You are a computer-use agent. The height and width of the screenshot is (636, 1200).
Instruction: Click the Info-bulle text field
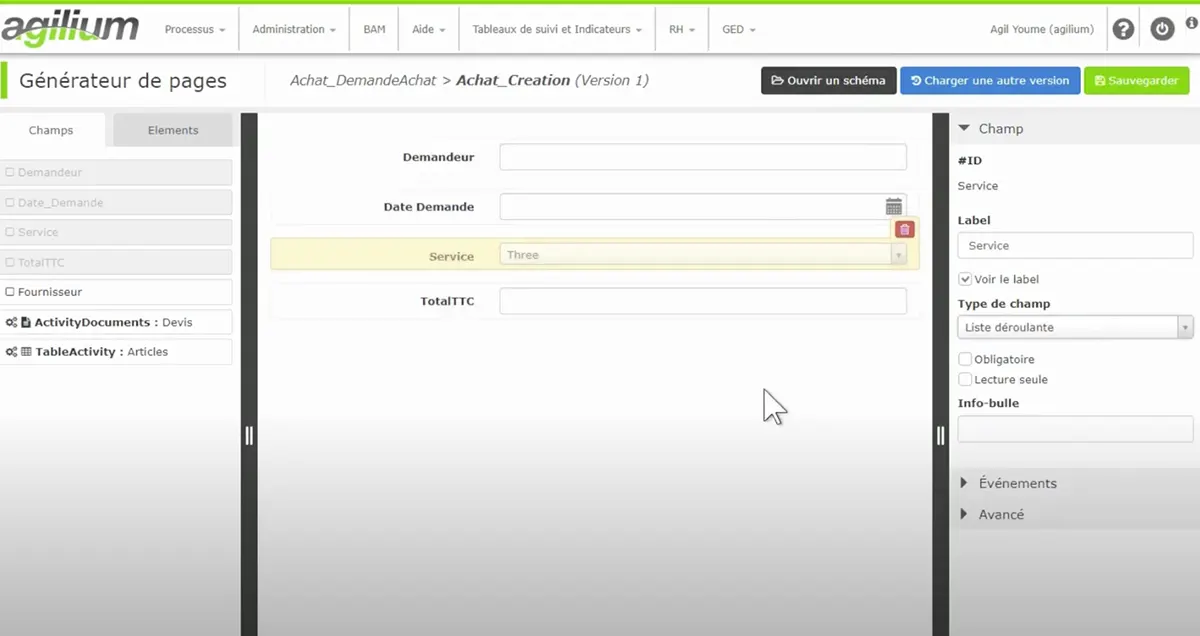click(x=1075, y=429)
